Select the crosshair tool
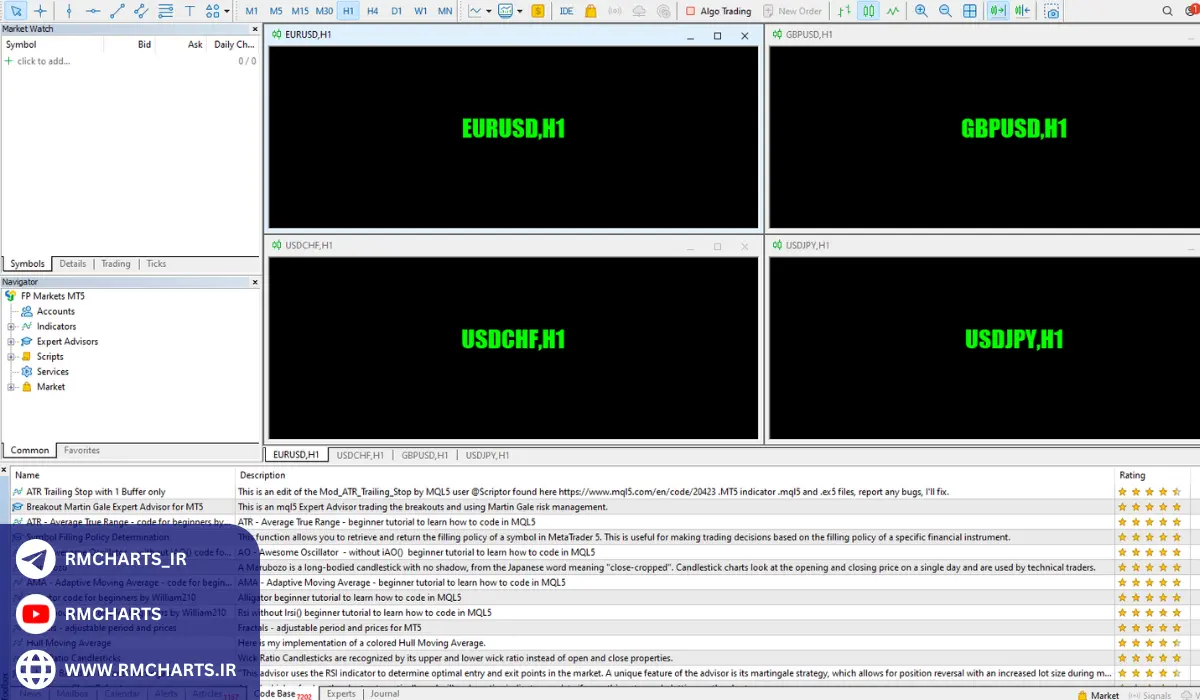Image resolution: width=1200 pixels, height=700 pixels. pyautogui.click(x=40, y=11)
